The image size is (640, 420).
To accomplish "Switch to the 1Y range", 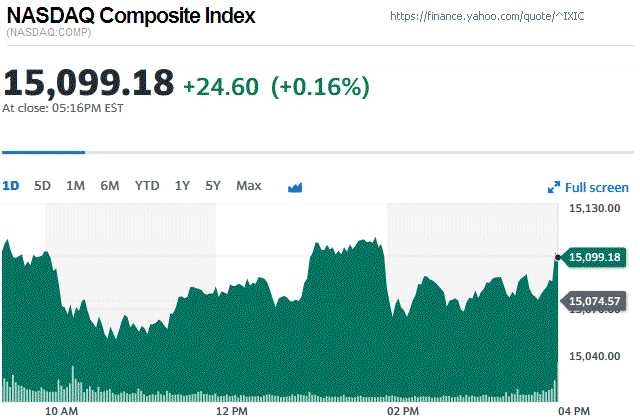I will click(182, 186).
